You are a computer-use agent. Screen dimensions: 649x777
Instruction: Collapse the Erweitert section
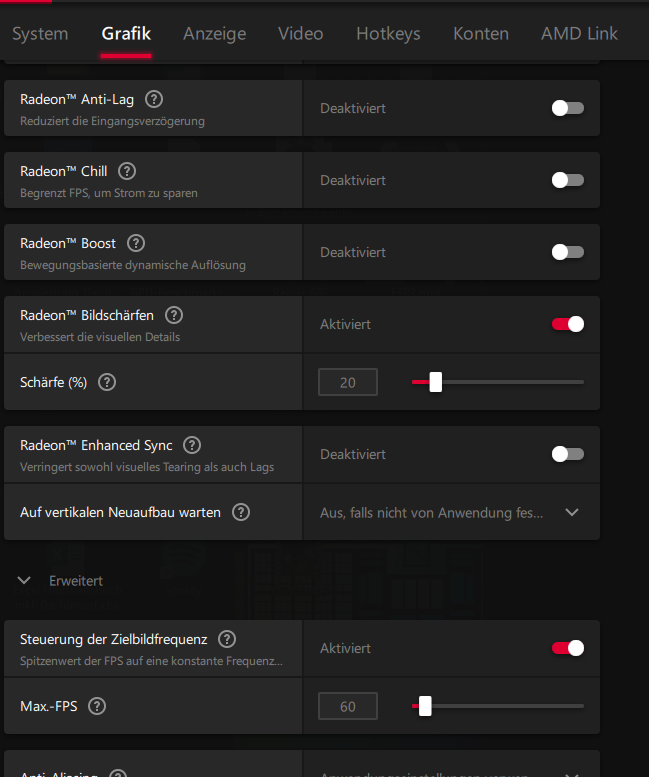coord(24,580)
